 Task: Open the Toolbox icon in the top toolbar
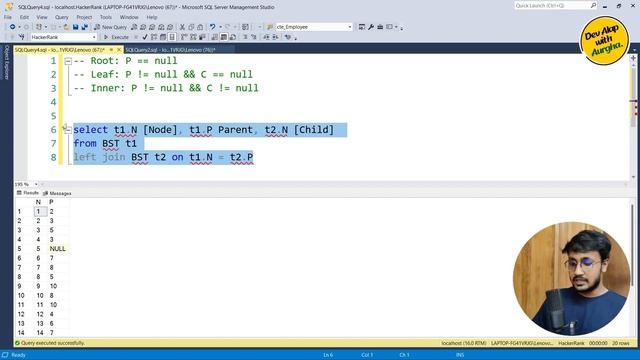click(380, 27)
